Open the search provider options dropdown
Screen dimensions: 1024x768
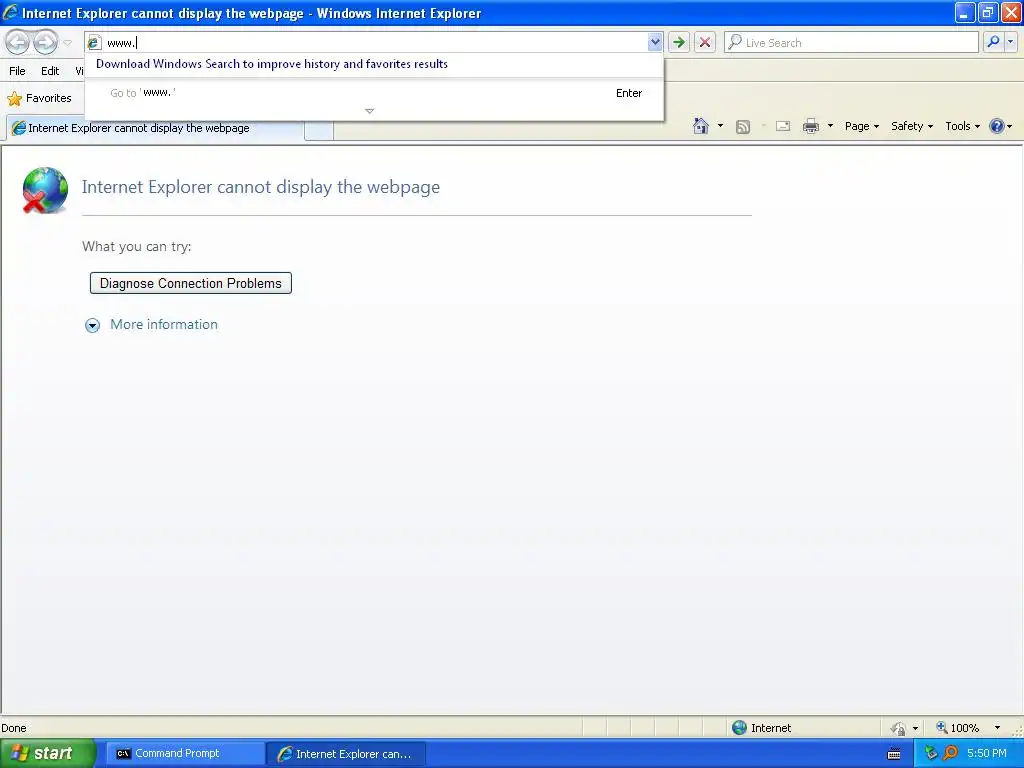(1010, 42)
